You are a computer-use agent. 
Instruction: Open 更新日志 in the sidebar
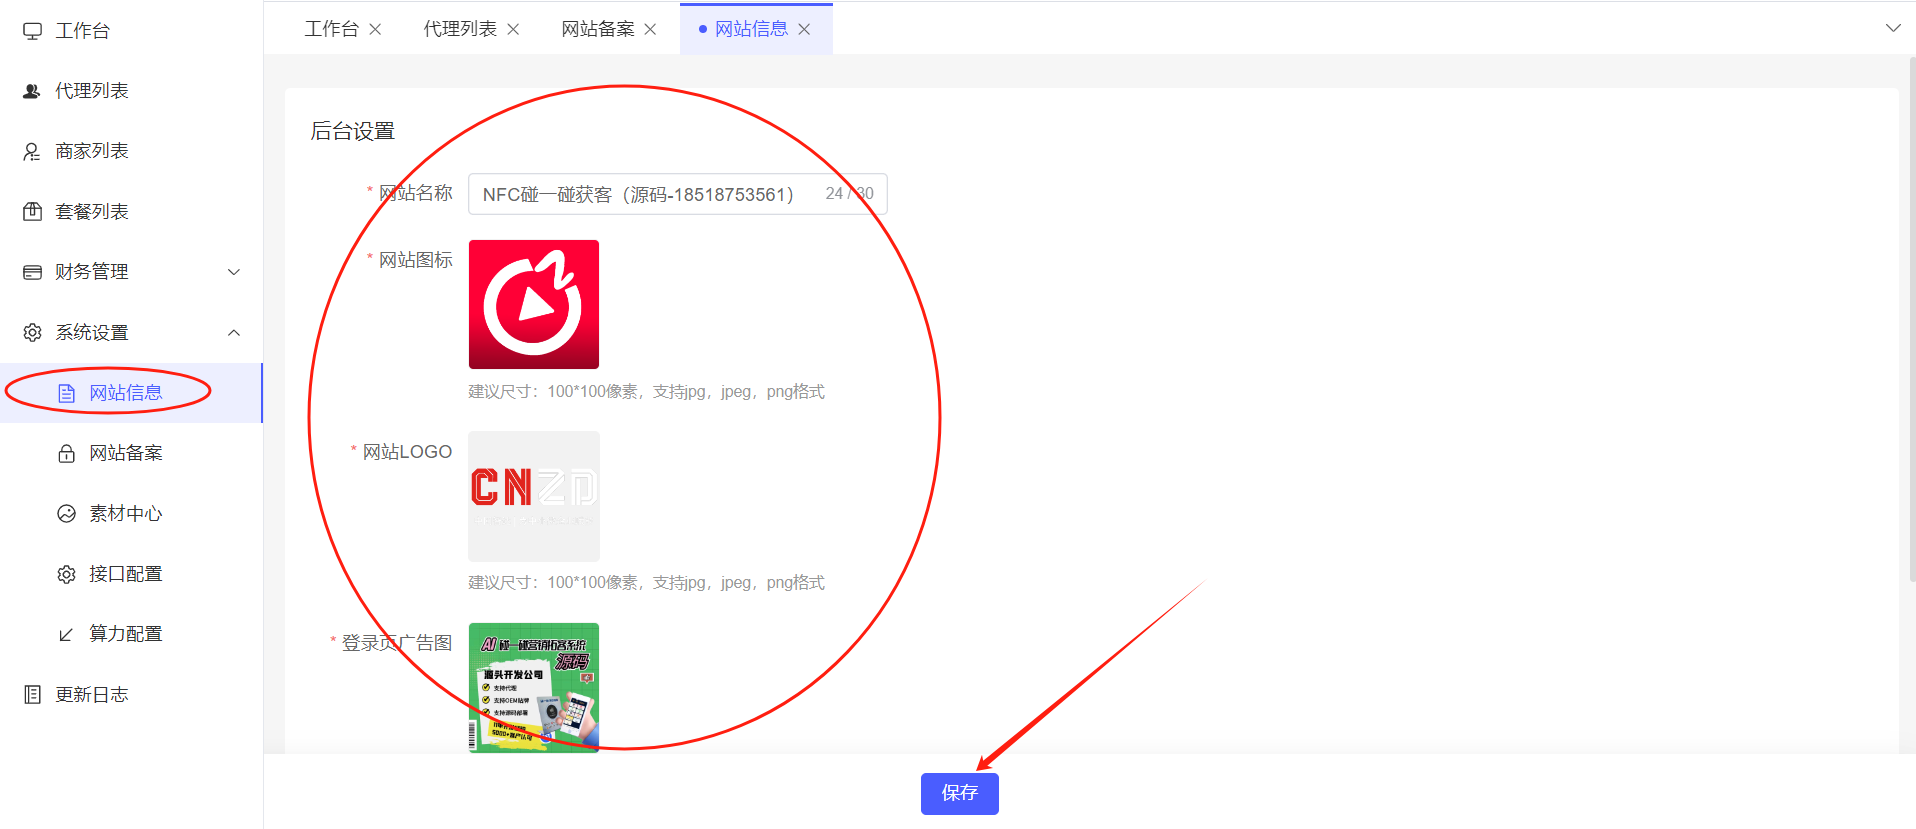coord(131,694)
